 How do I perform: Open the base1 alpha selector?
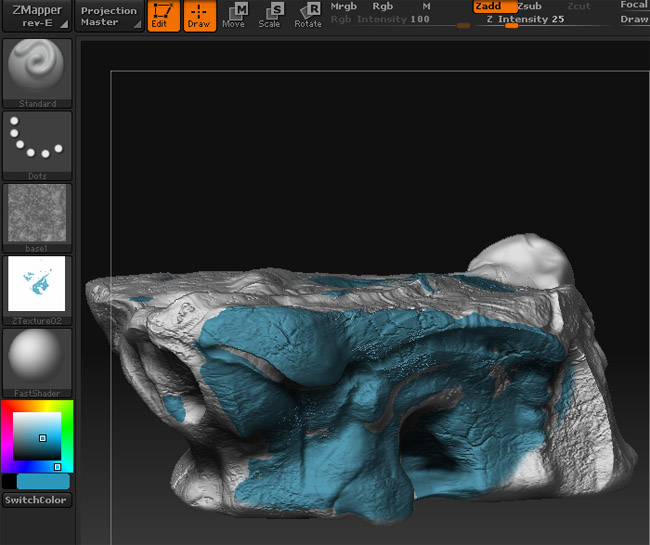(37, 213)
